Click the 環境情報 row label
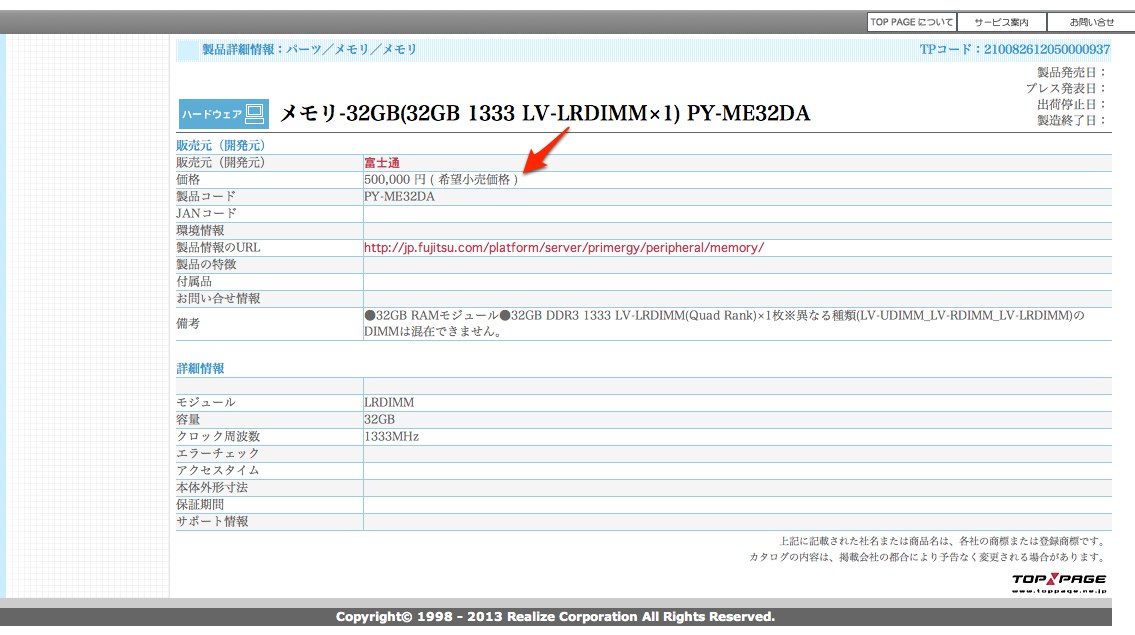Image resolution: width=1135 pixels, height=635 pixels. [201, 231]
